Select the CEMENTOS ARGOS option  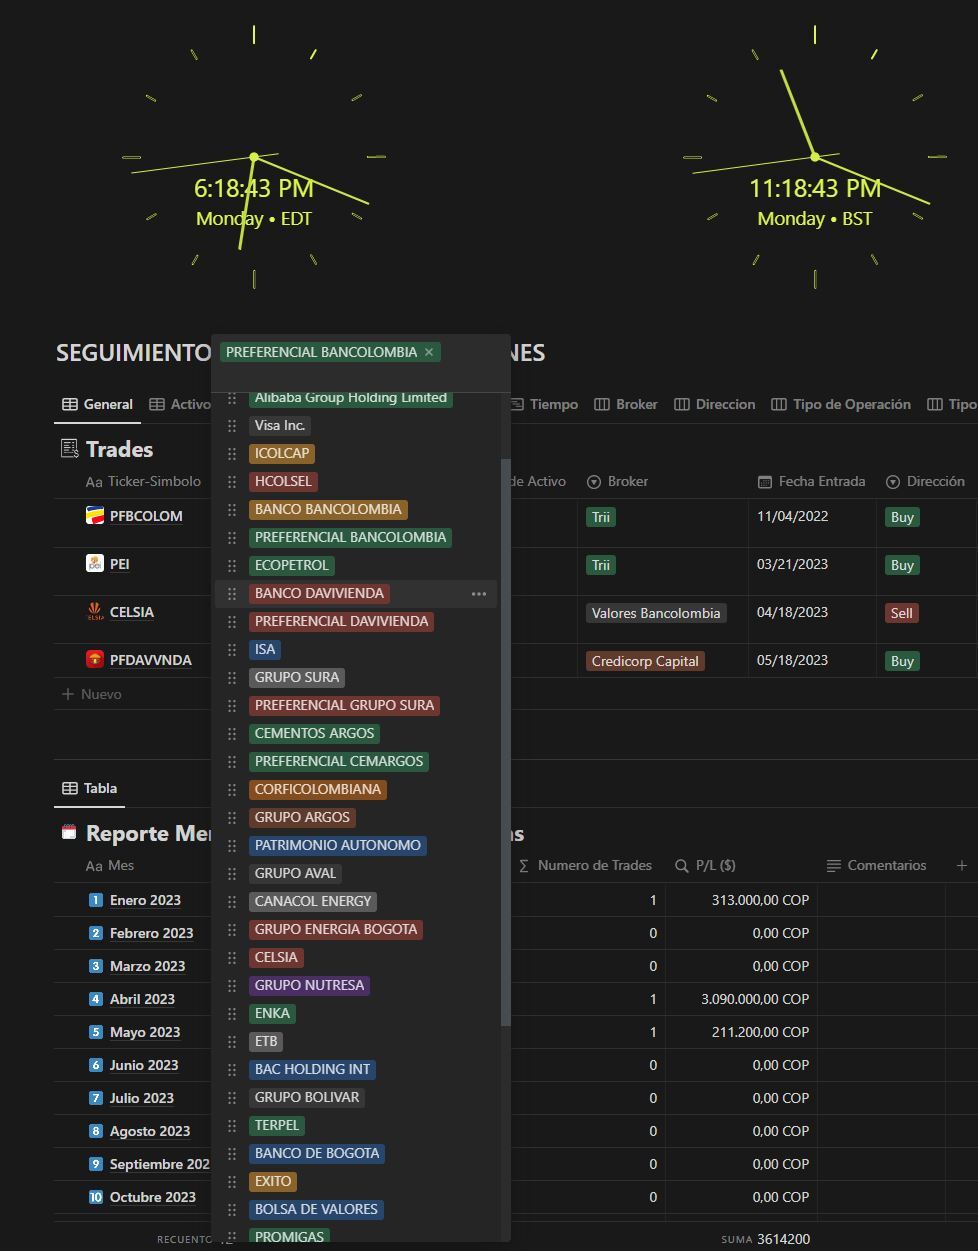point(315,733)
